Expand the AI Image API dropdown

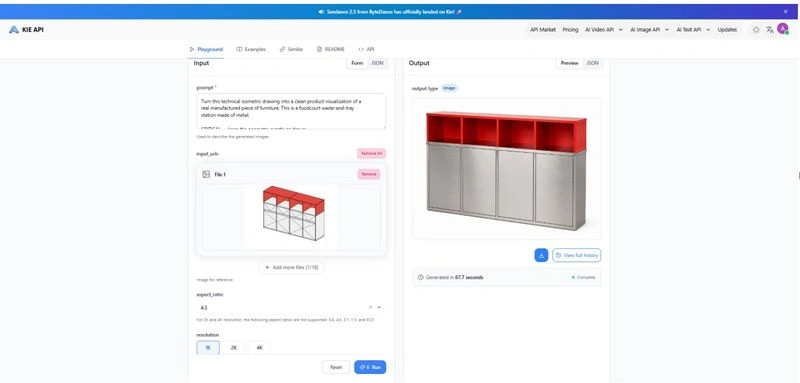point(649,30)
